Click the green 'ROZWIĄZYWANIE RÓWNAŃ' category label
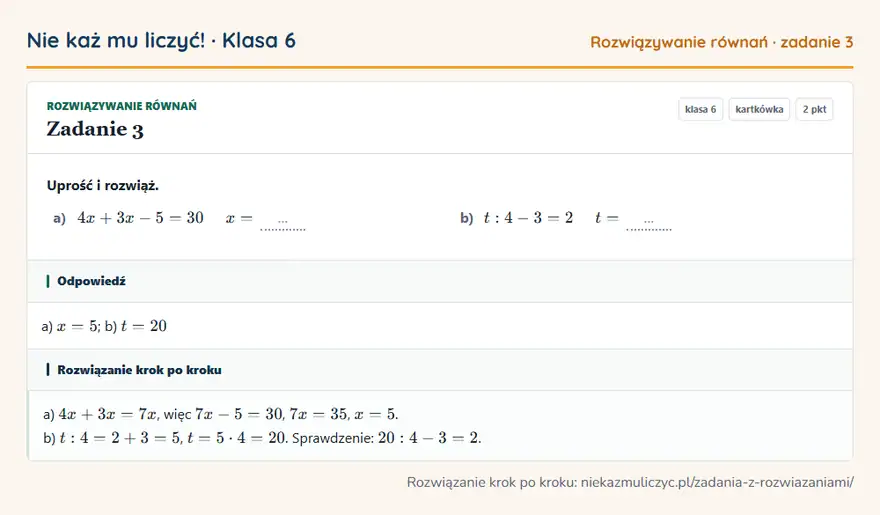 click(122, 106)
